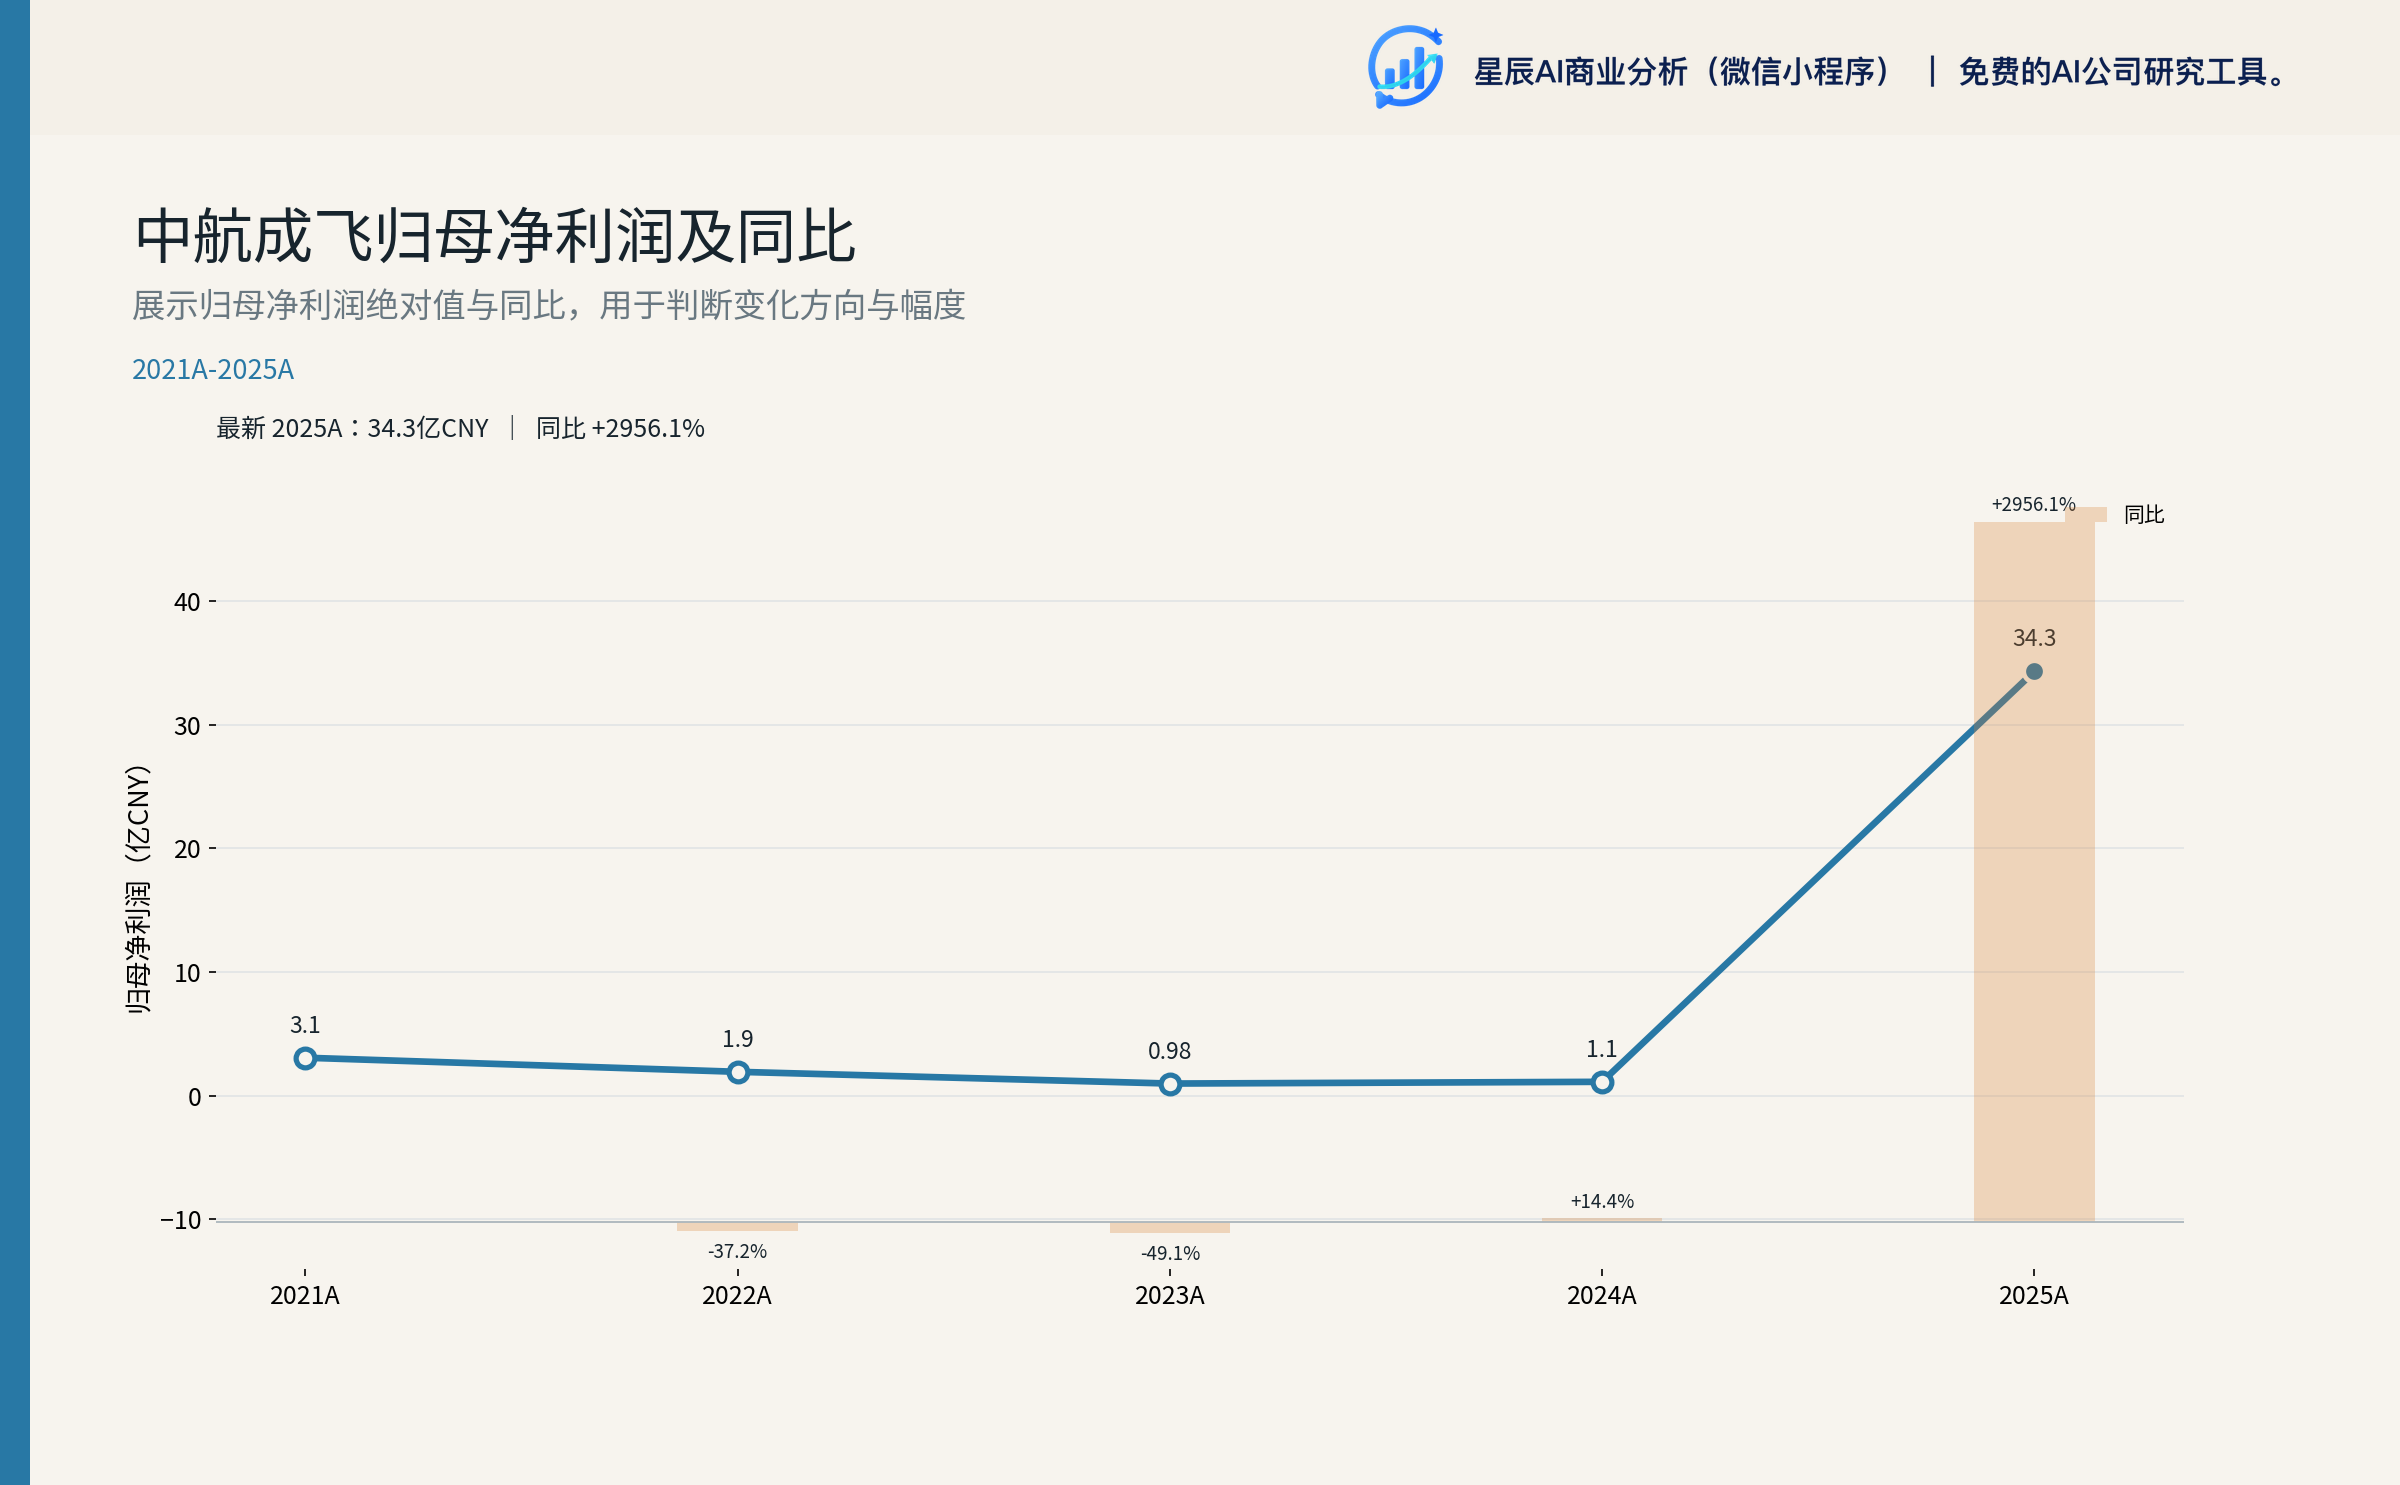Click the 1.1 value label

1602,1049
